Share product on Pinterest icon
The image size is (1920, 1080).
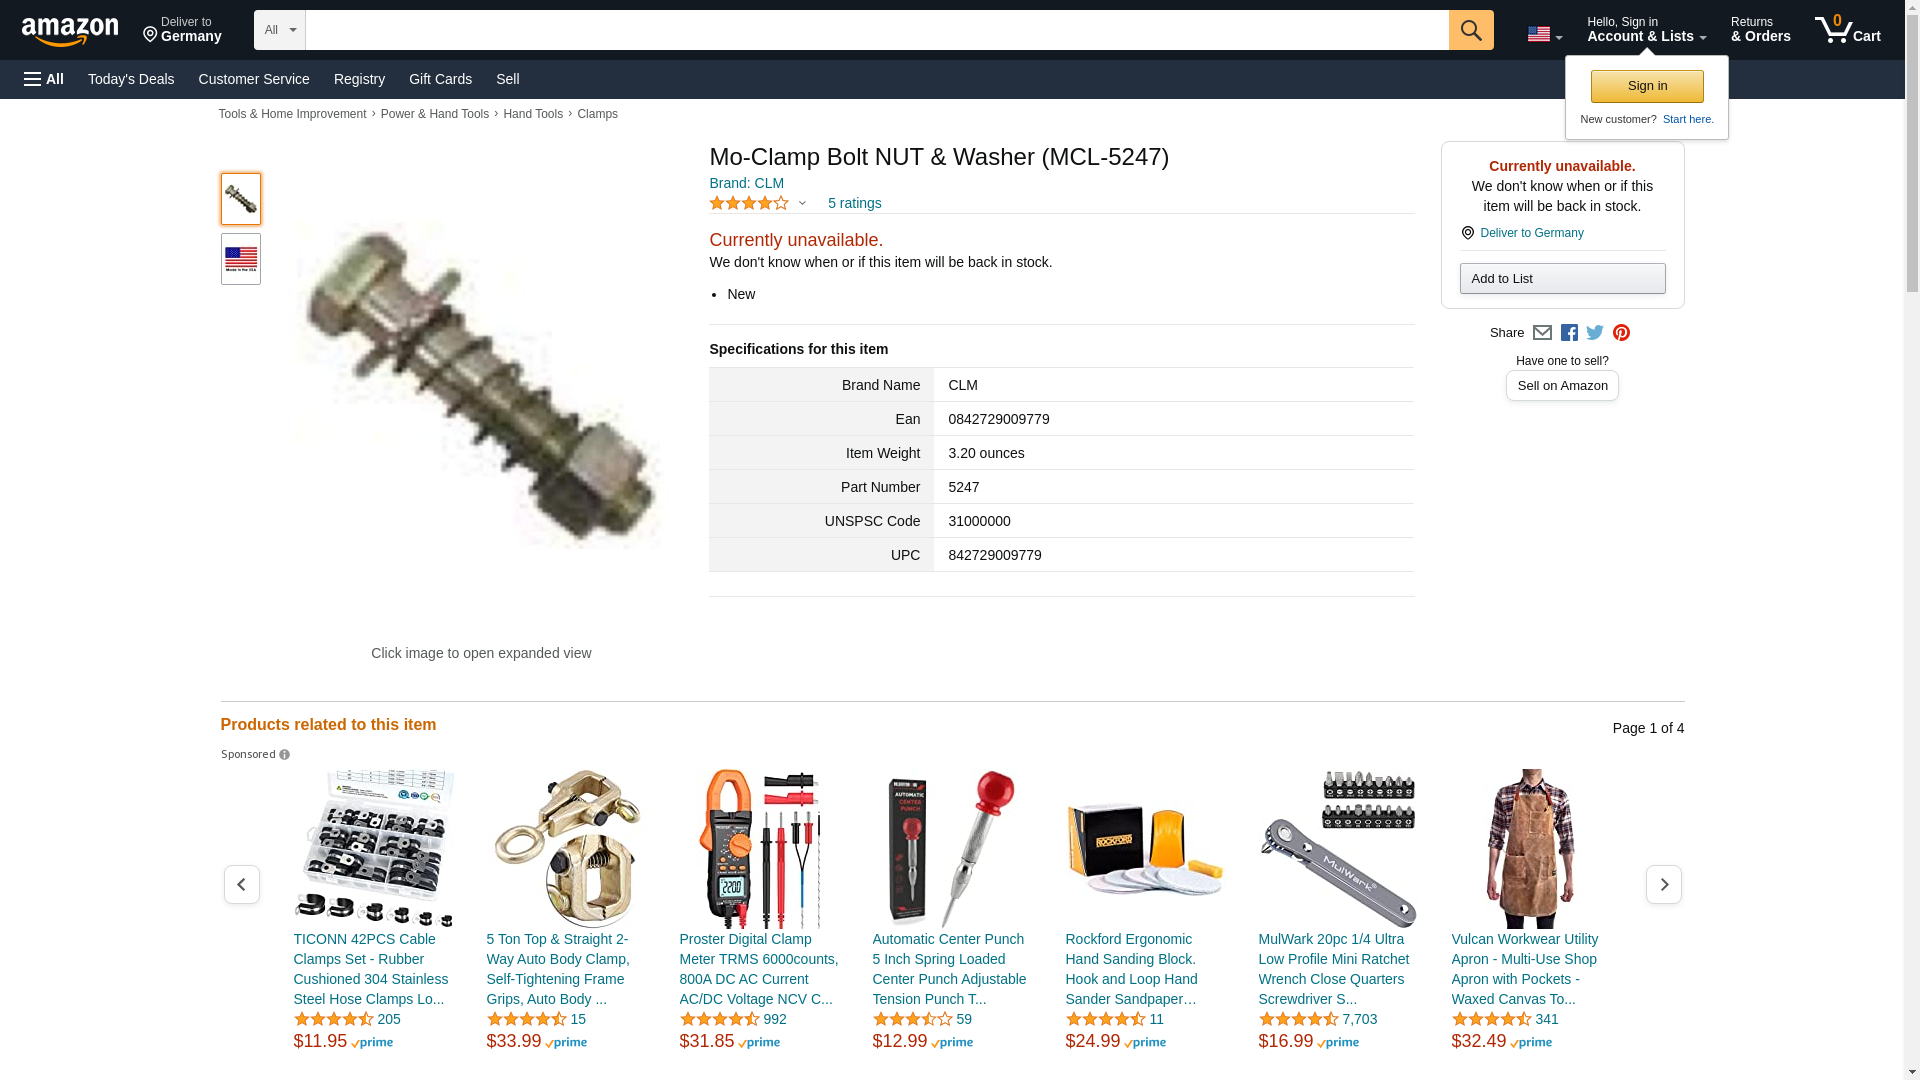(1621, 333)
